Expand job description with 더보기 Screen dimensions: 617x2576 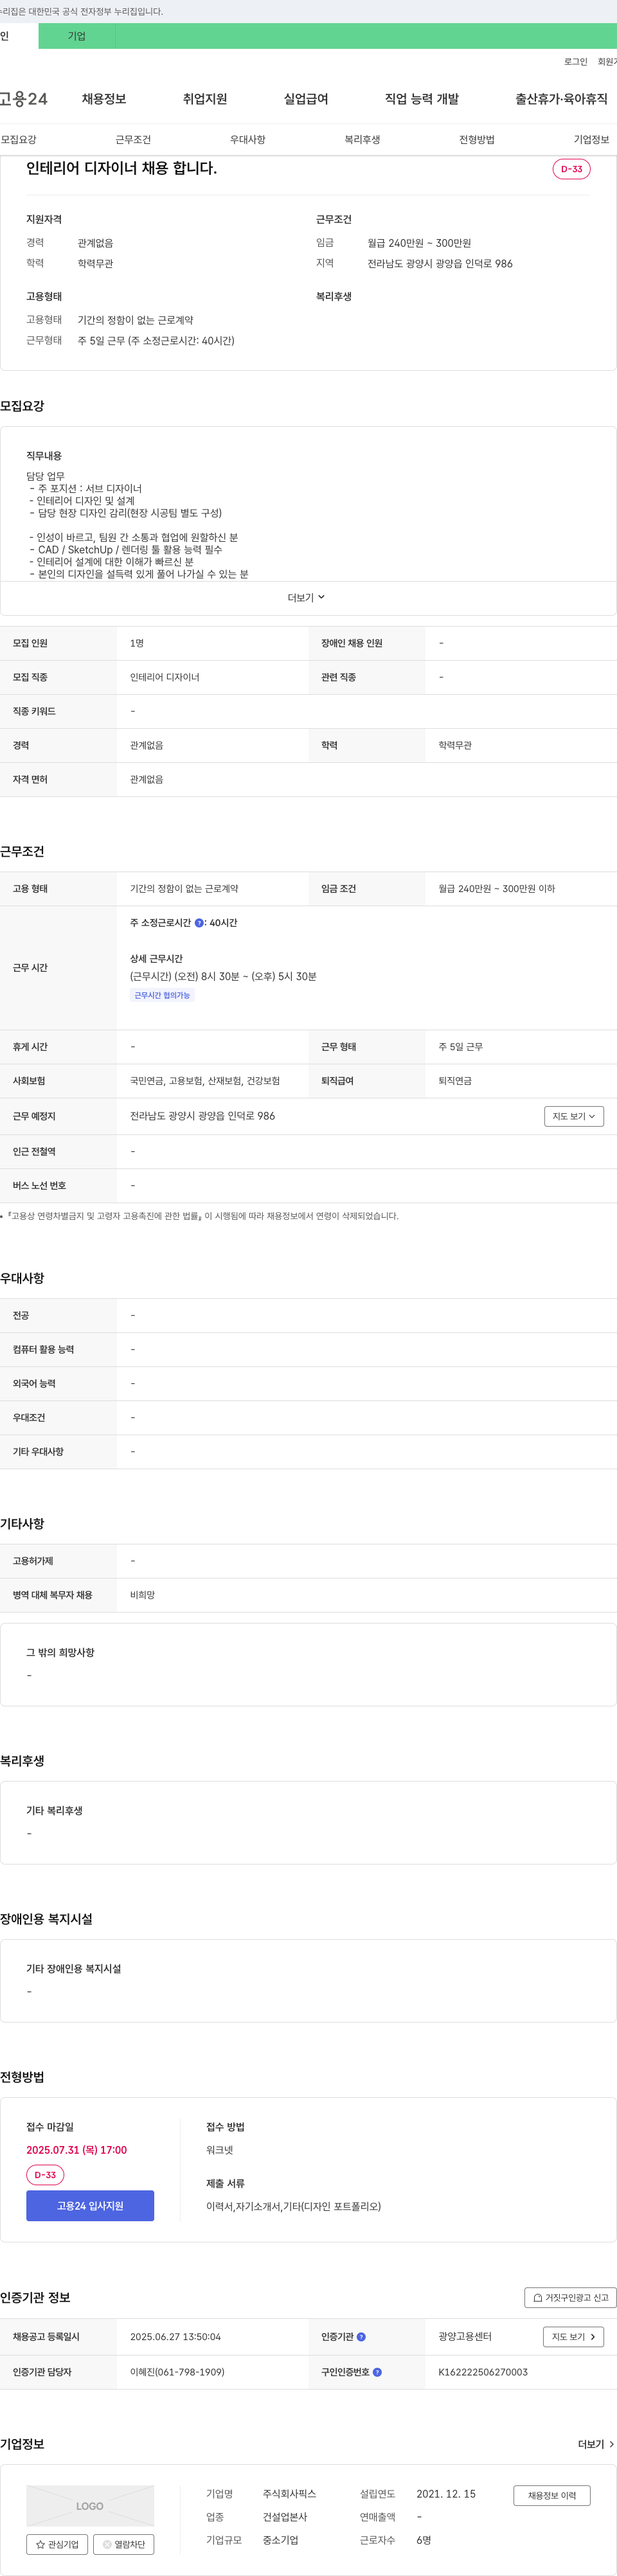point(307,597)
